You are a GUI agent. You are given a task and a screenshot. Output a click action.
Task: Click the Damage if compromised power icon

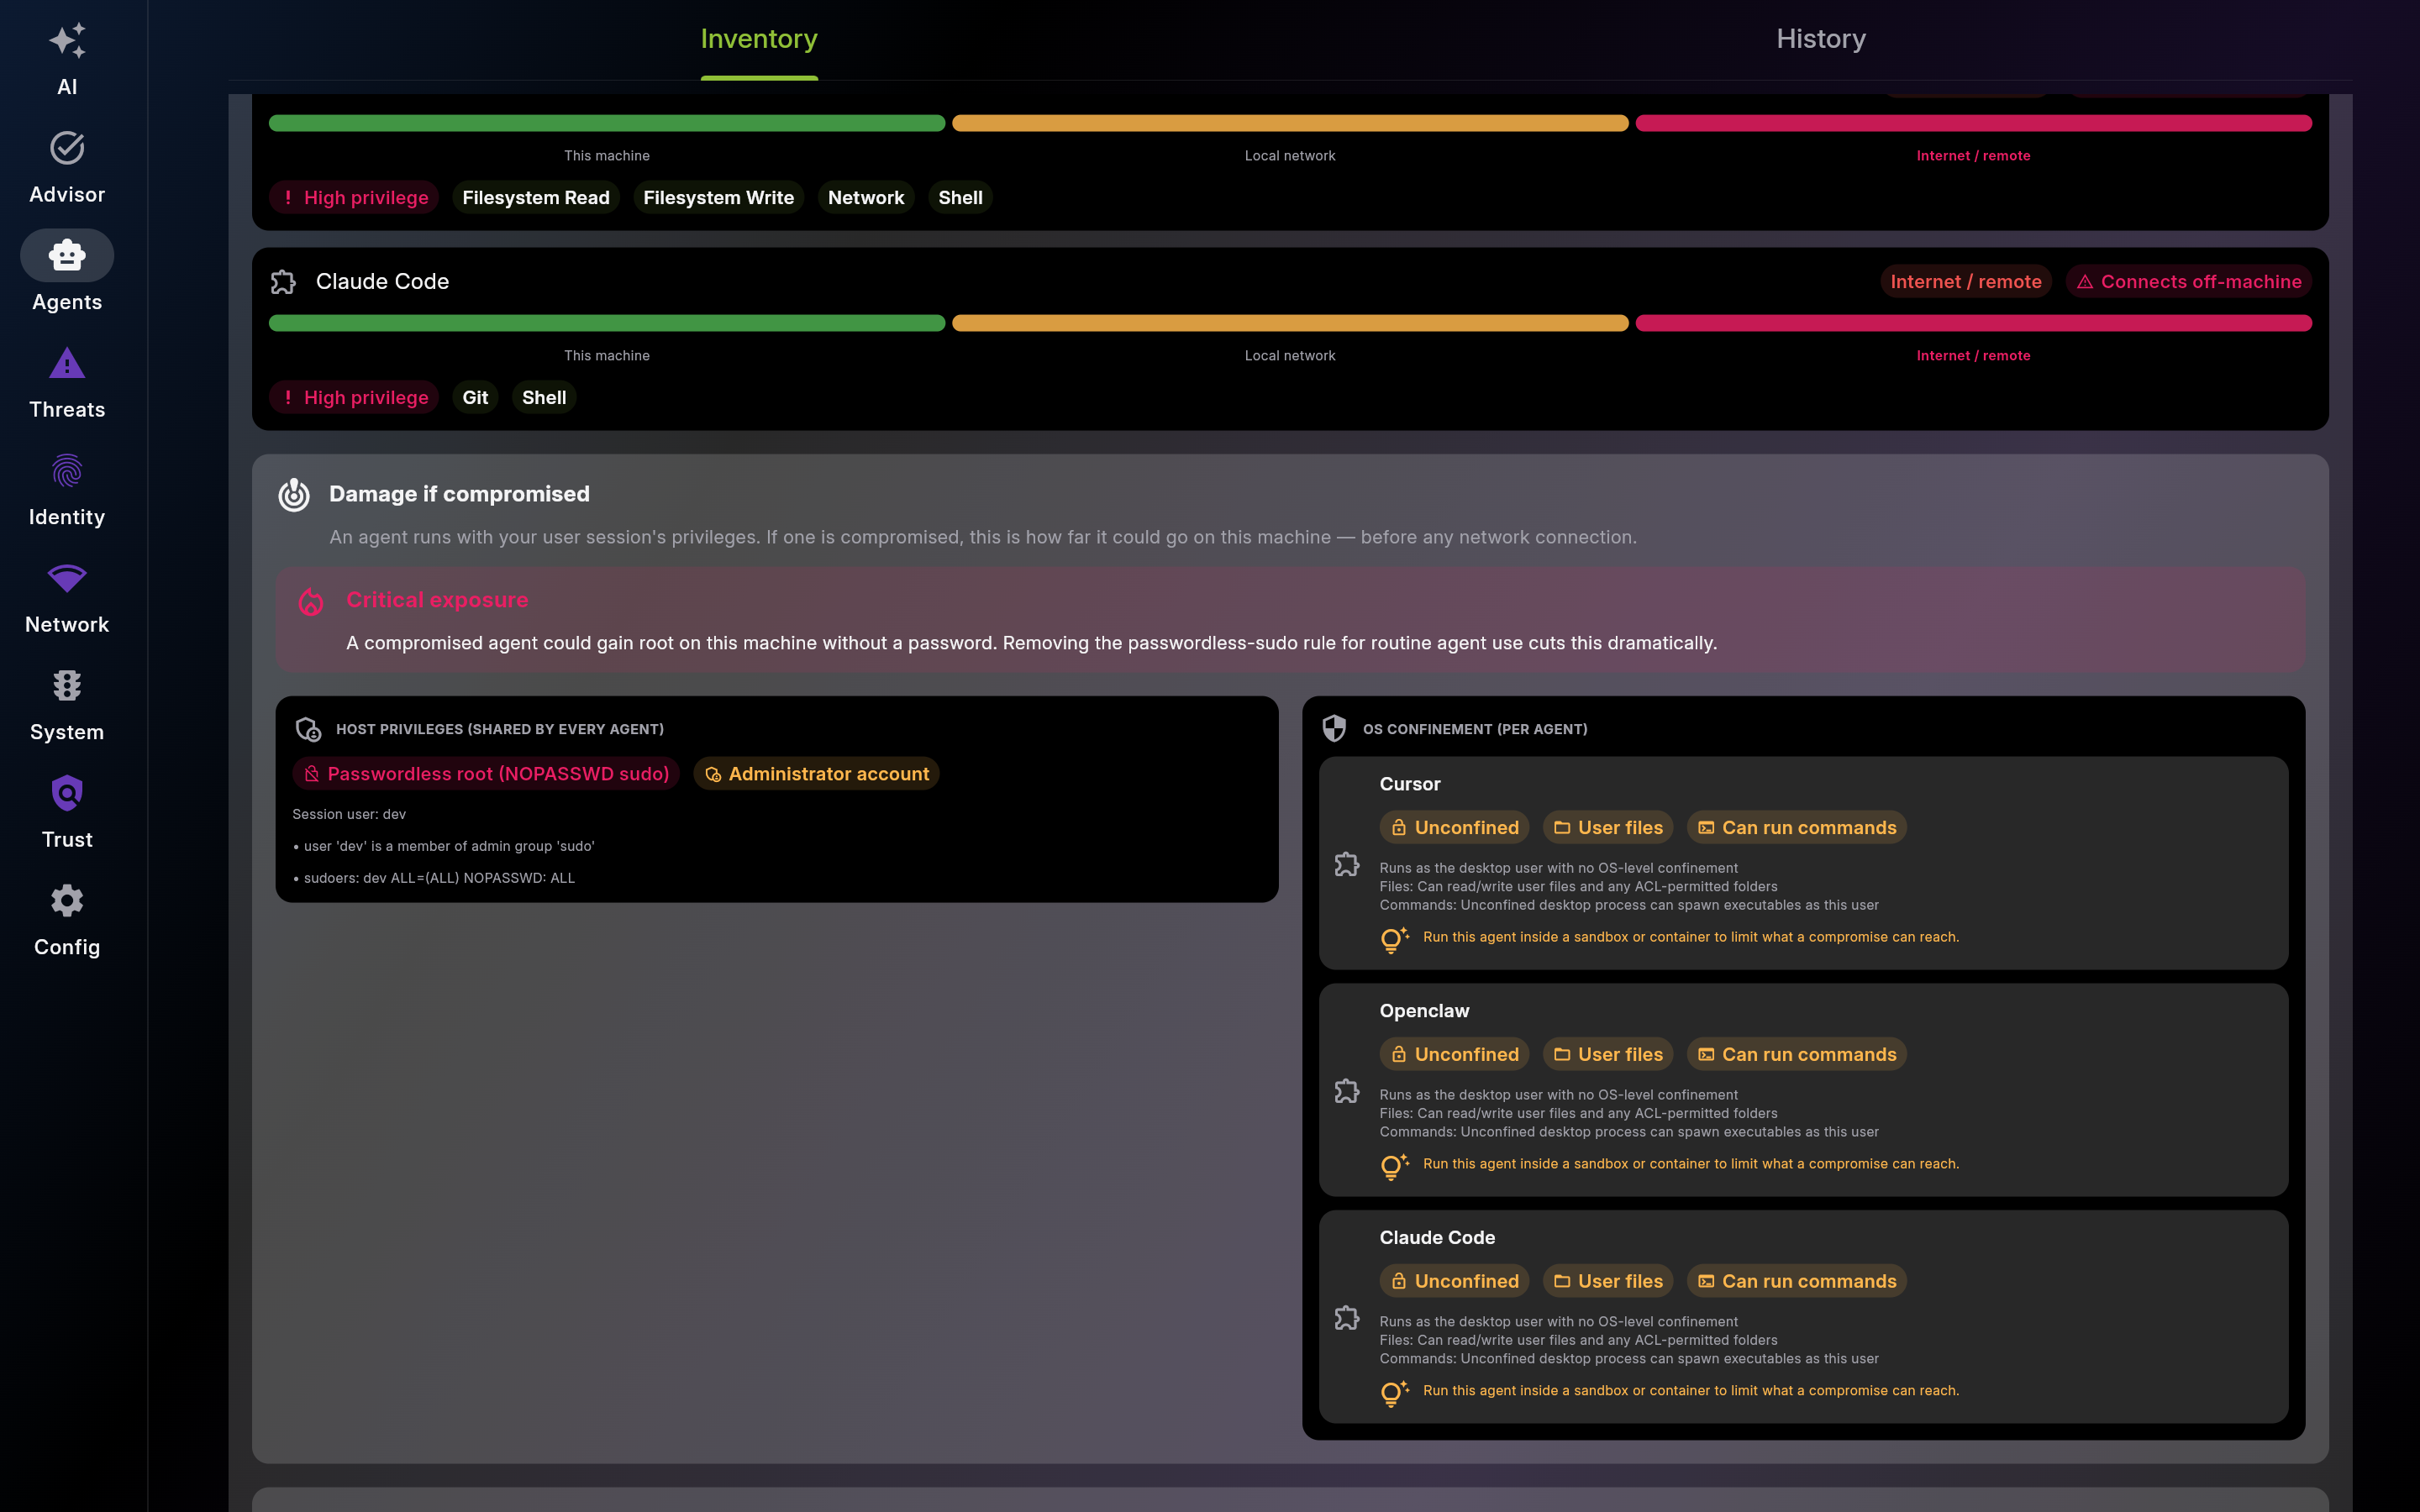tap(294, 494)
